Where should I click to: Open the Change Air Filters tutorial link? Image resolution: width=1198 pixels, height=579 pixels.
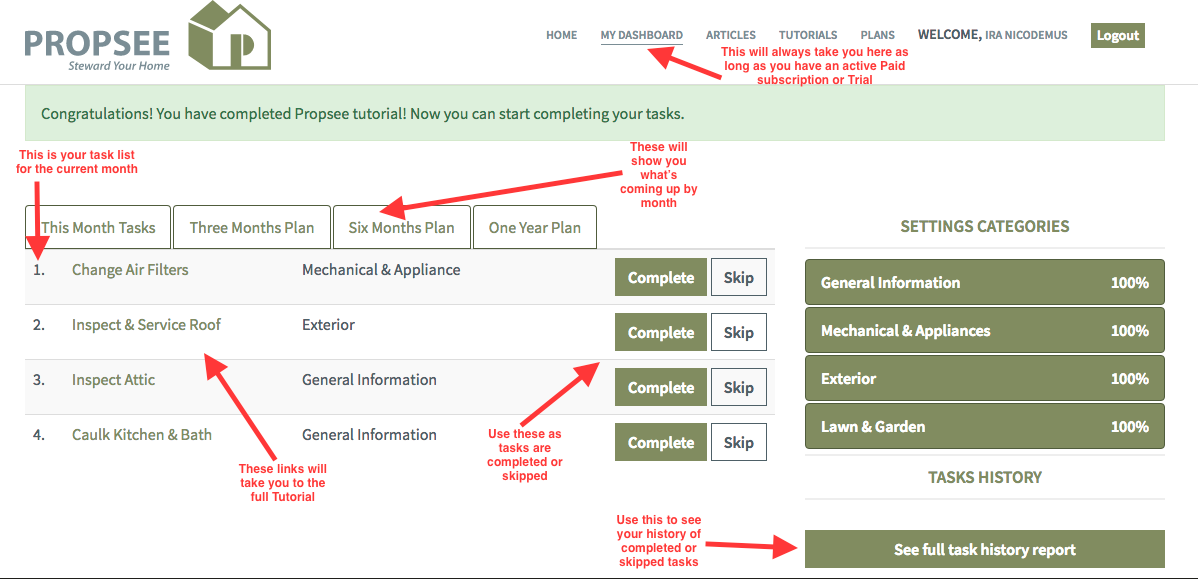pyautogui.click(x=130, y=270)
